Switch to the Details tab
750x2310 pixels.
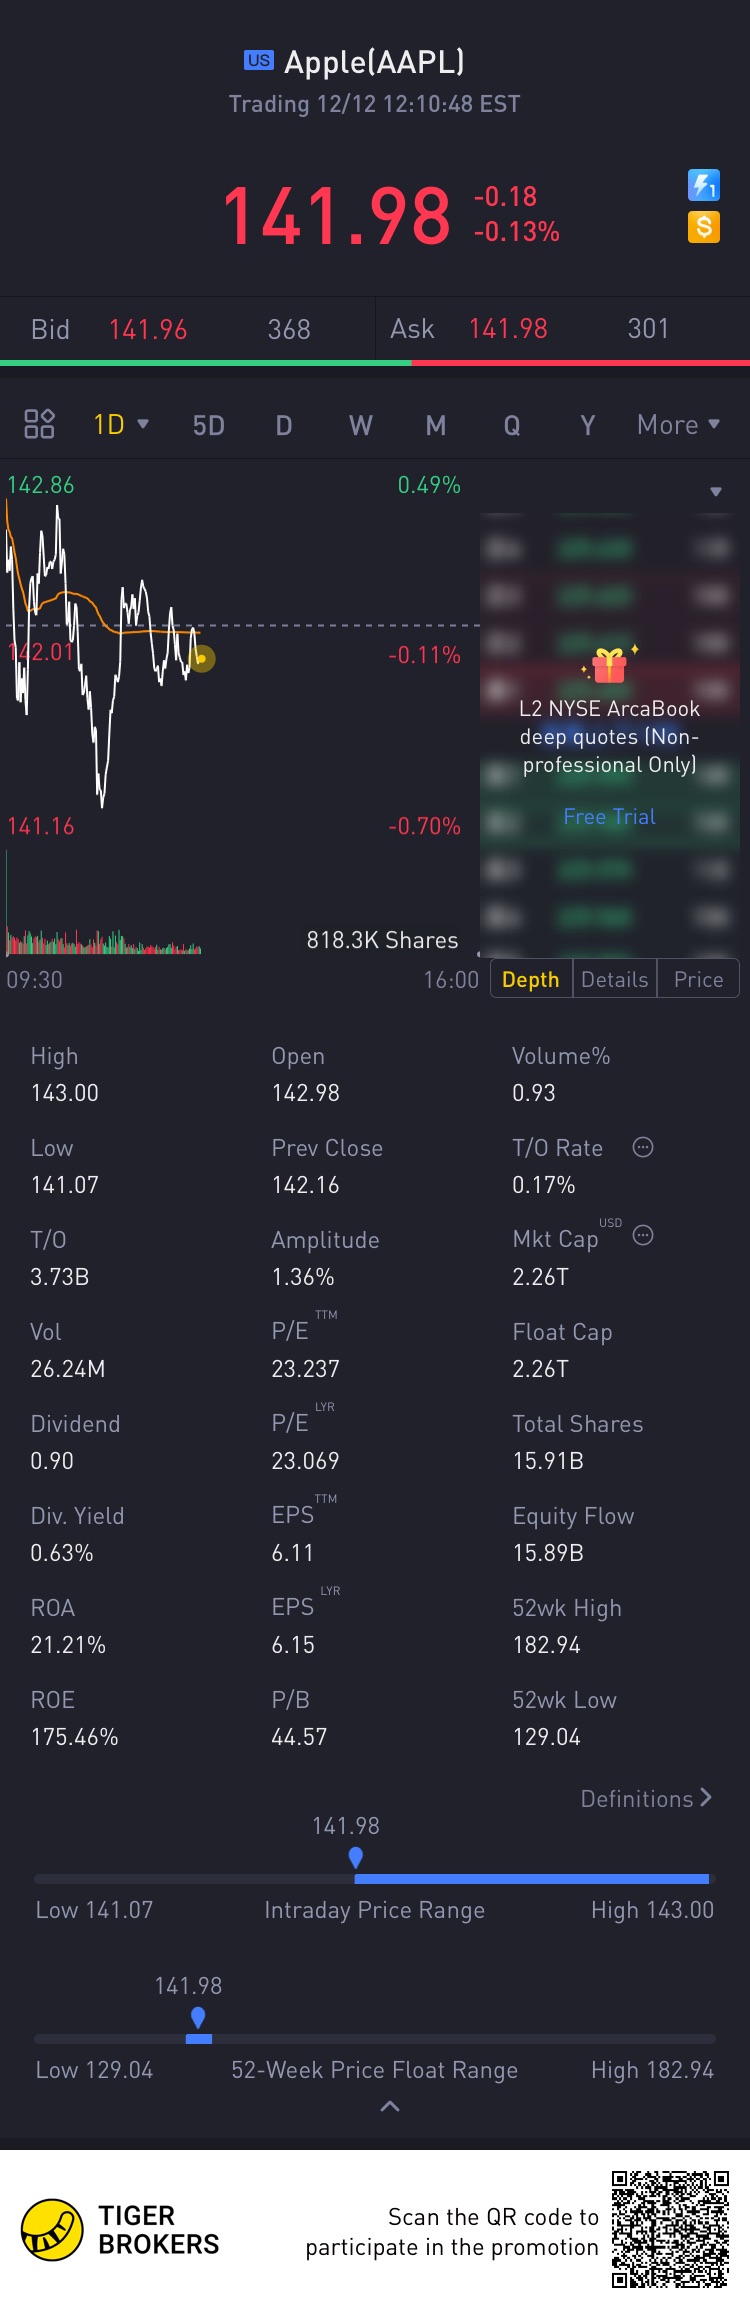[615, 979]
